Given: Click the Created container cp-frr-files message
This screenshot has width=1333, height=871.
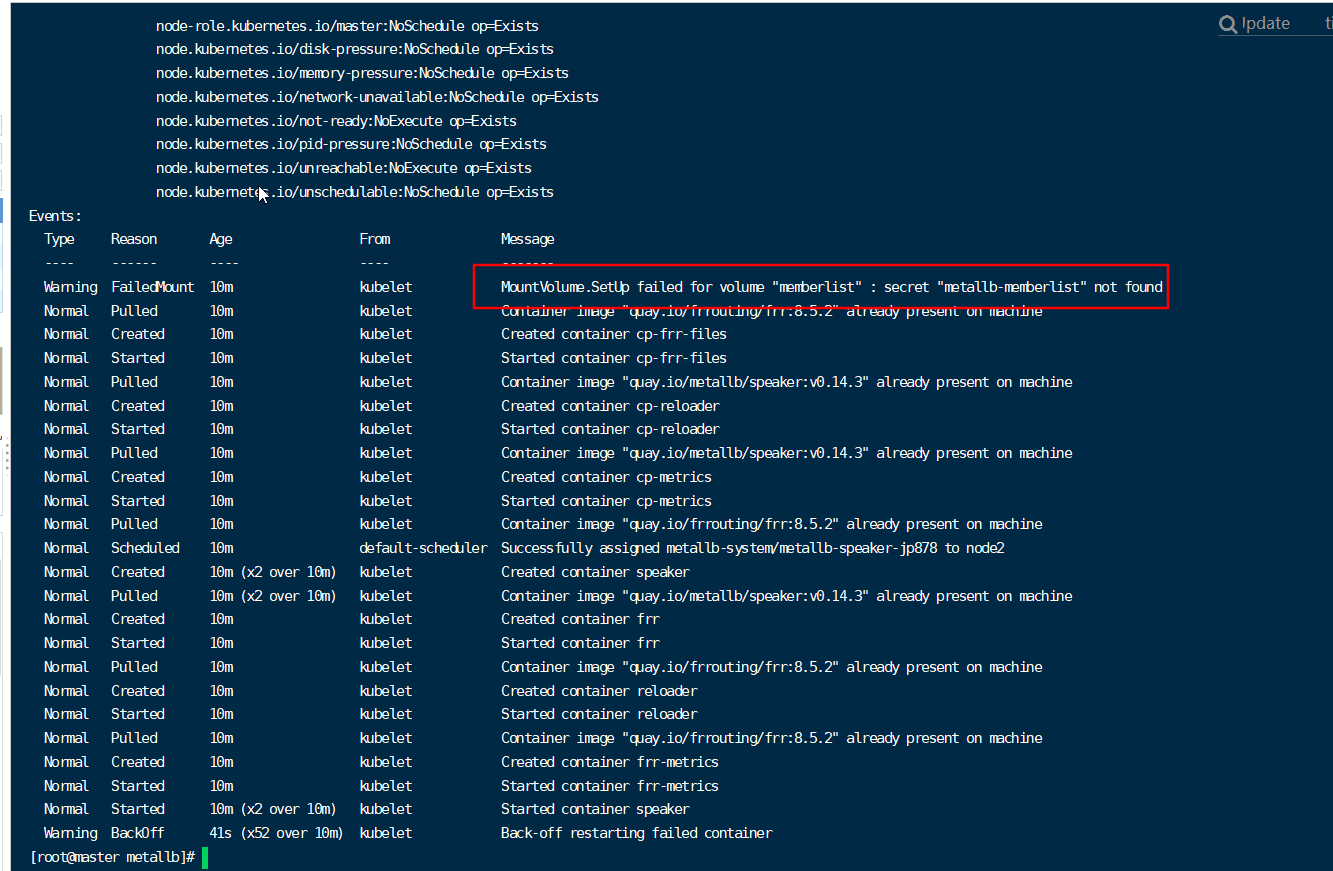Looking at the screenshot, I should pyautogui.click(x=614, y=334).
